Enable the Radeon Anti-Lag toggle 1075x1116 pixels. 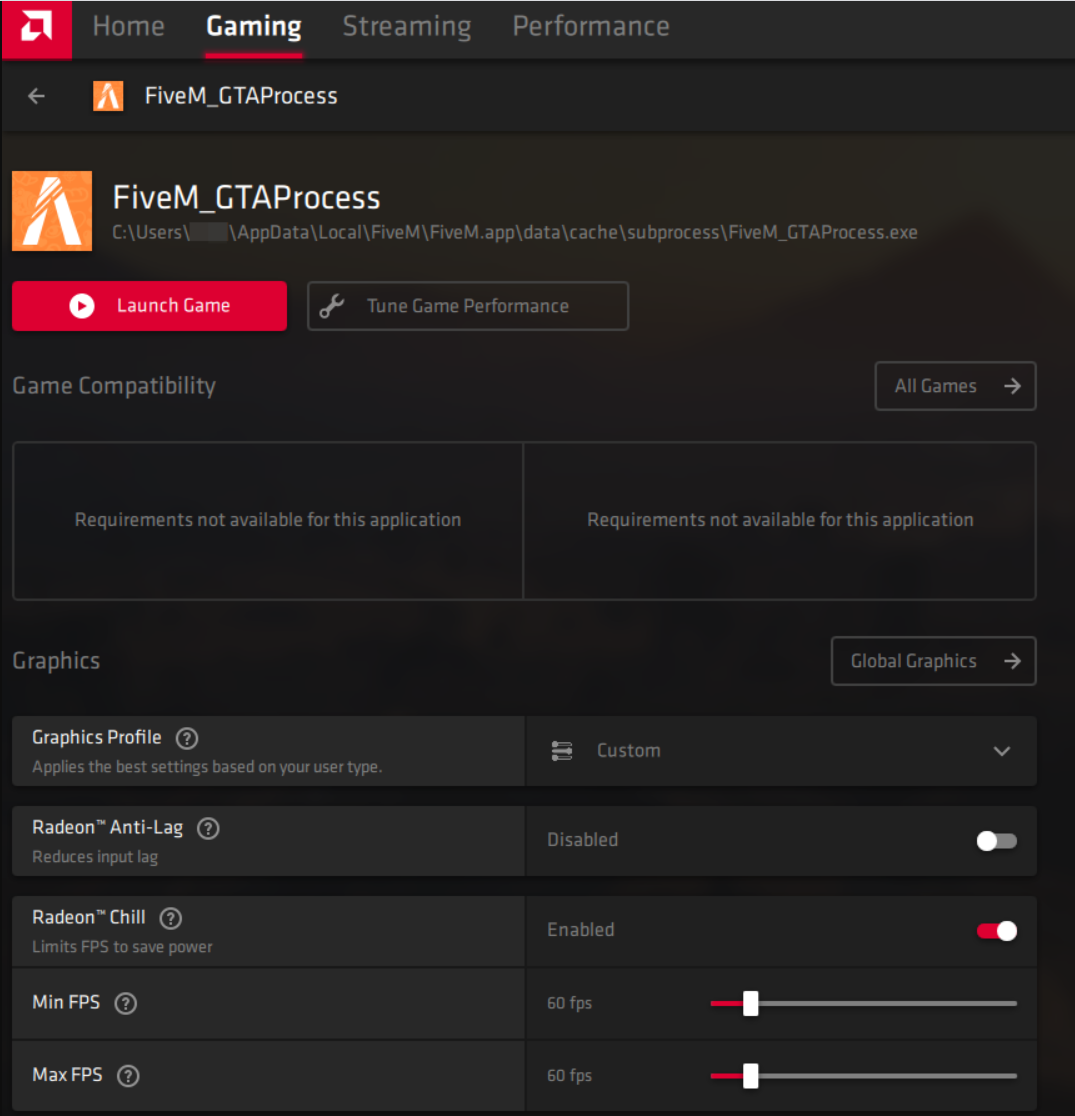click(x=996, y=841)
